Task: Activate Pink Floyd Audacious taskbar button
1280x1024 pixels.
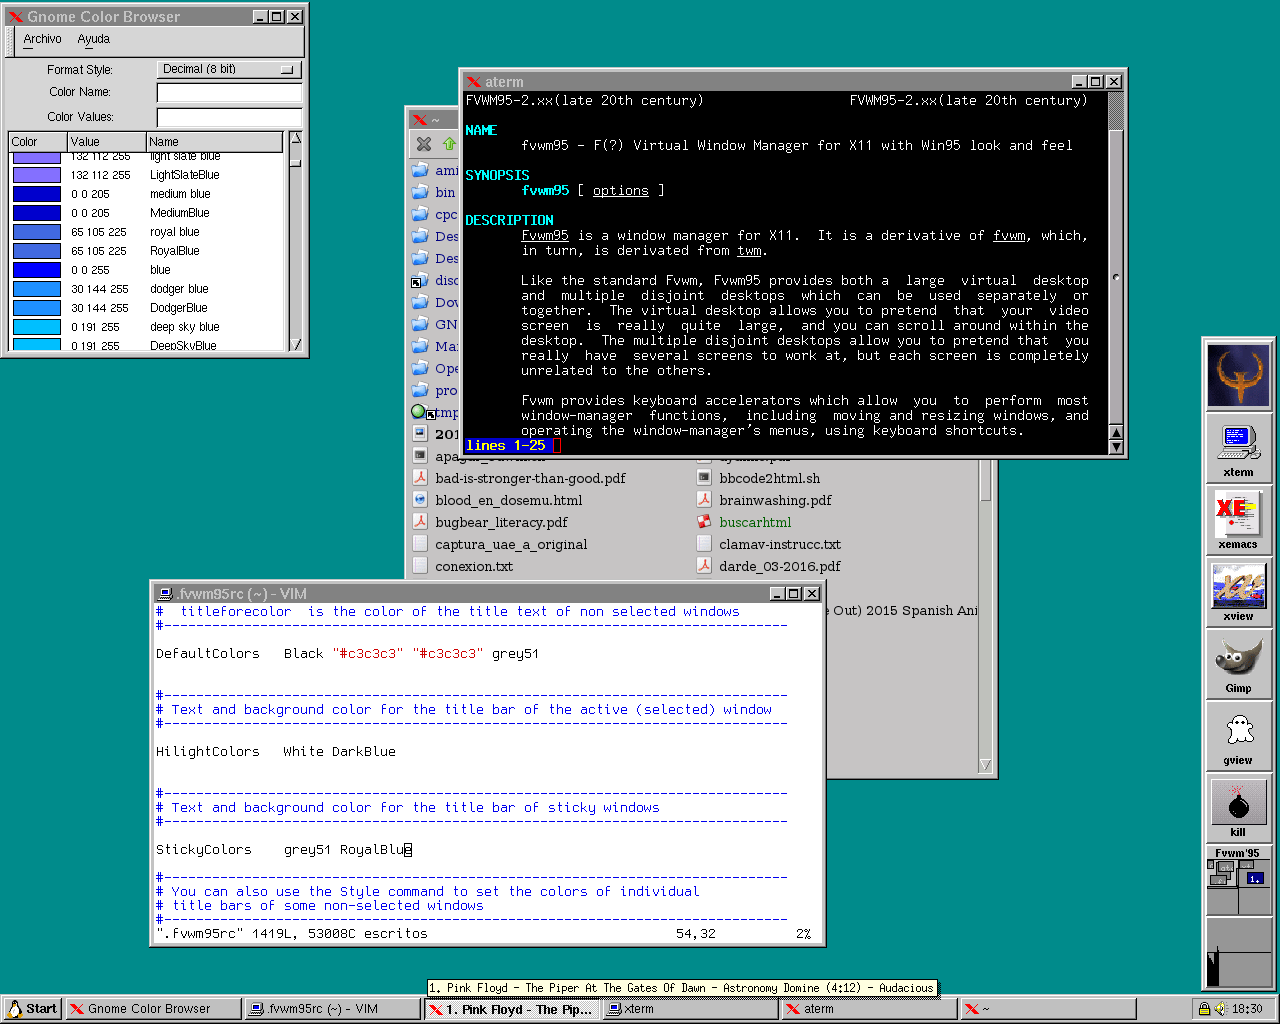Action: pyautogui.click(x=512, y=1009)
